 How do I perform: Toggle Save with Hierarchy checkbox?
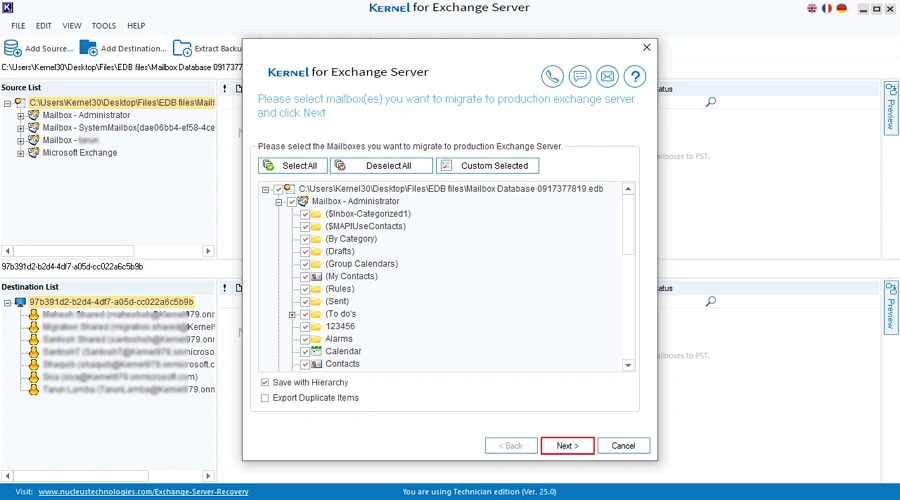click(265, 382)
